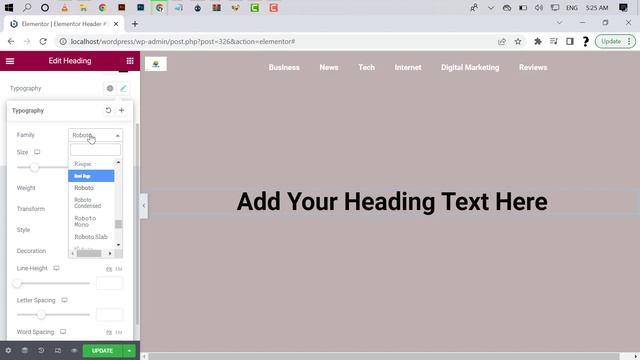
Task: Click the preview changes eye icon
Action: (x=74, y=351)
